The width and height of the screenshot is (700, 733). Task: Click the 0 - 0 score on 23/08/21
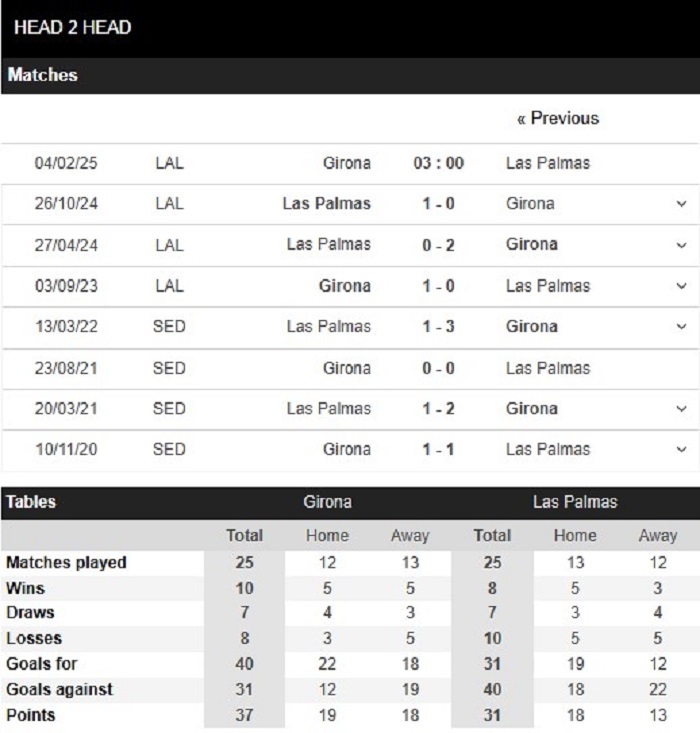(438, 368)
